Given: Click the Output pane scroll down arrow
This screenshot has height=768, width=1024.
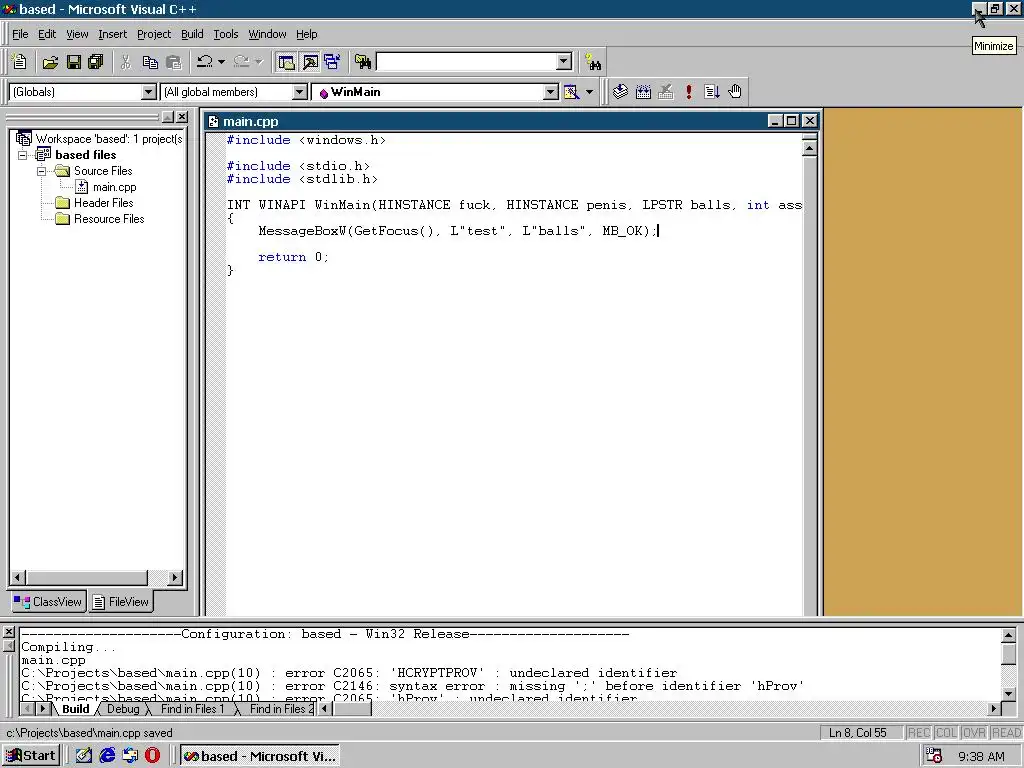Looking at the screenshot, I should [x=1008, y=694].
